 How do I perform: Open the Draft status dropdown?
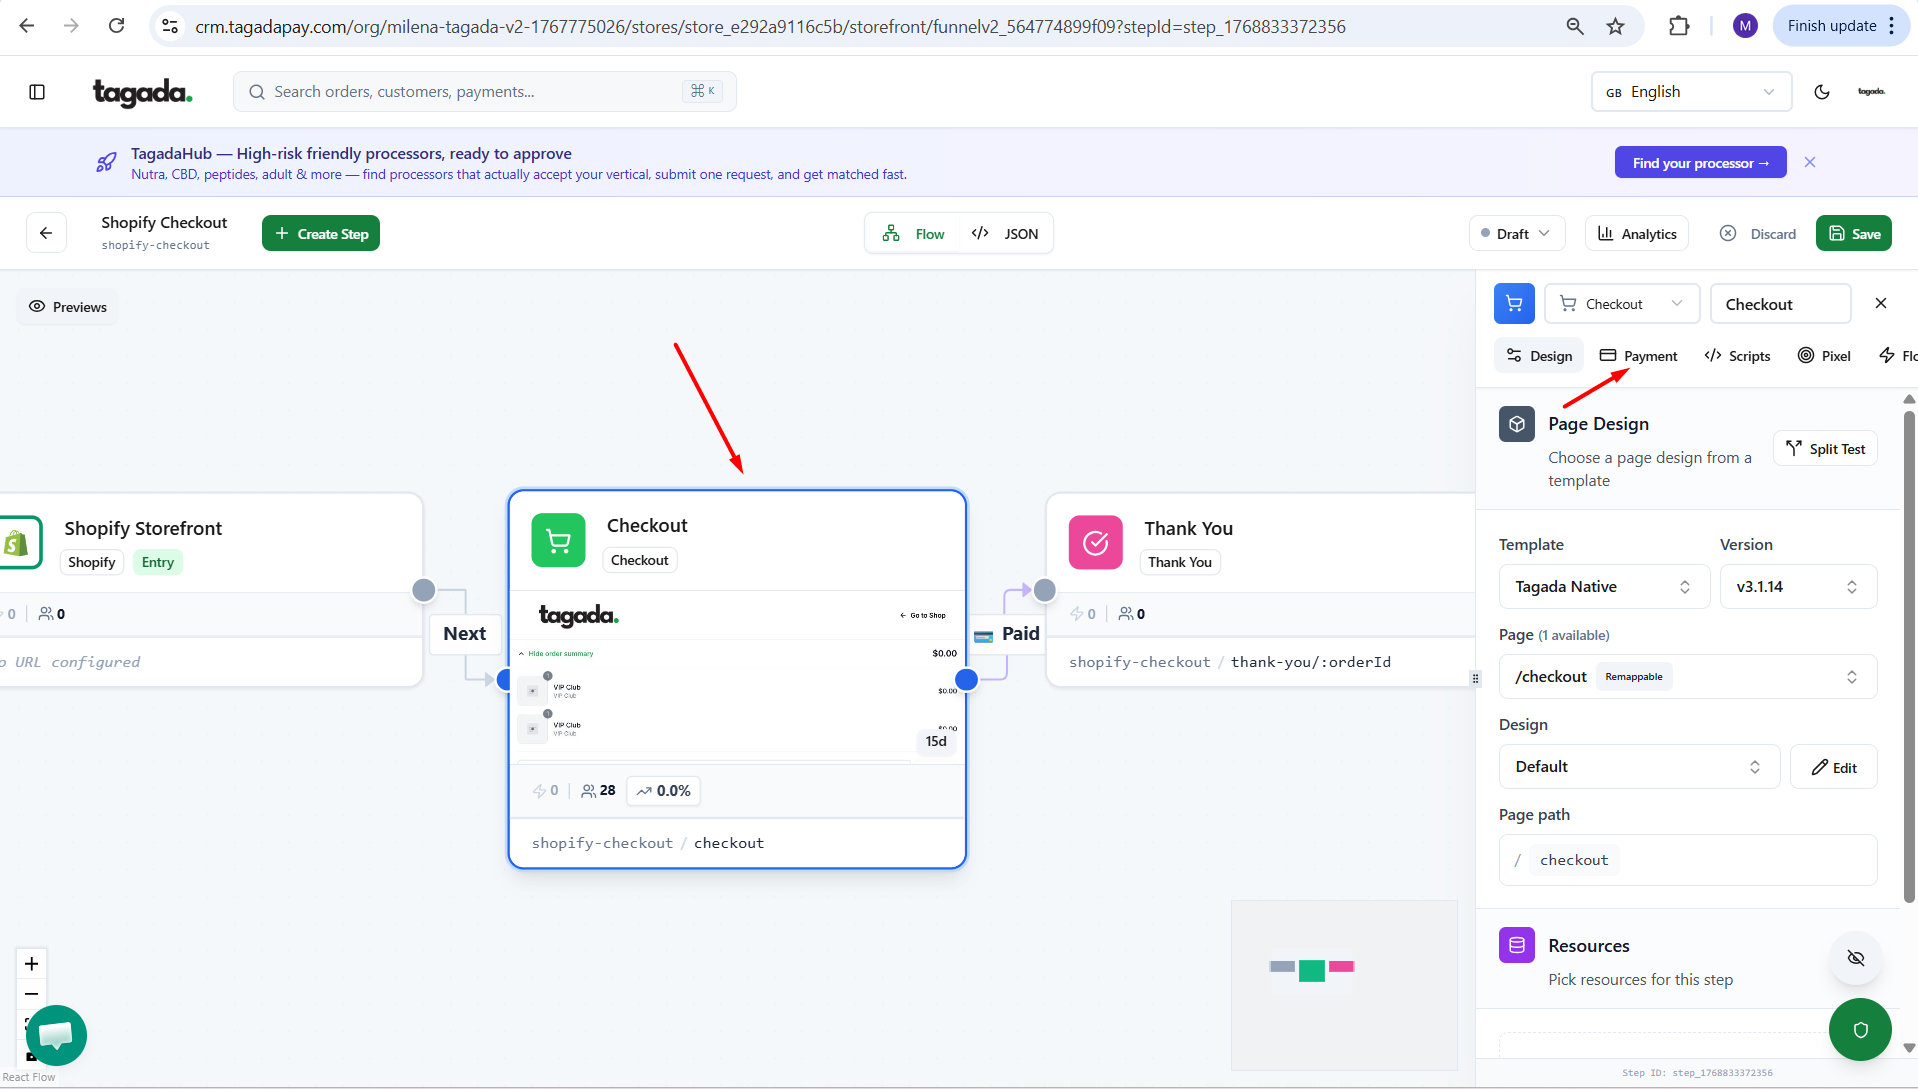pos(1515,234)
